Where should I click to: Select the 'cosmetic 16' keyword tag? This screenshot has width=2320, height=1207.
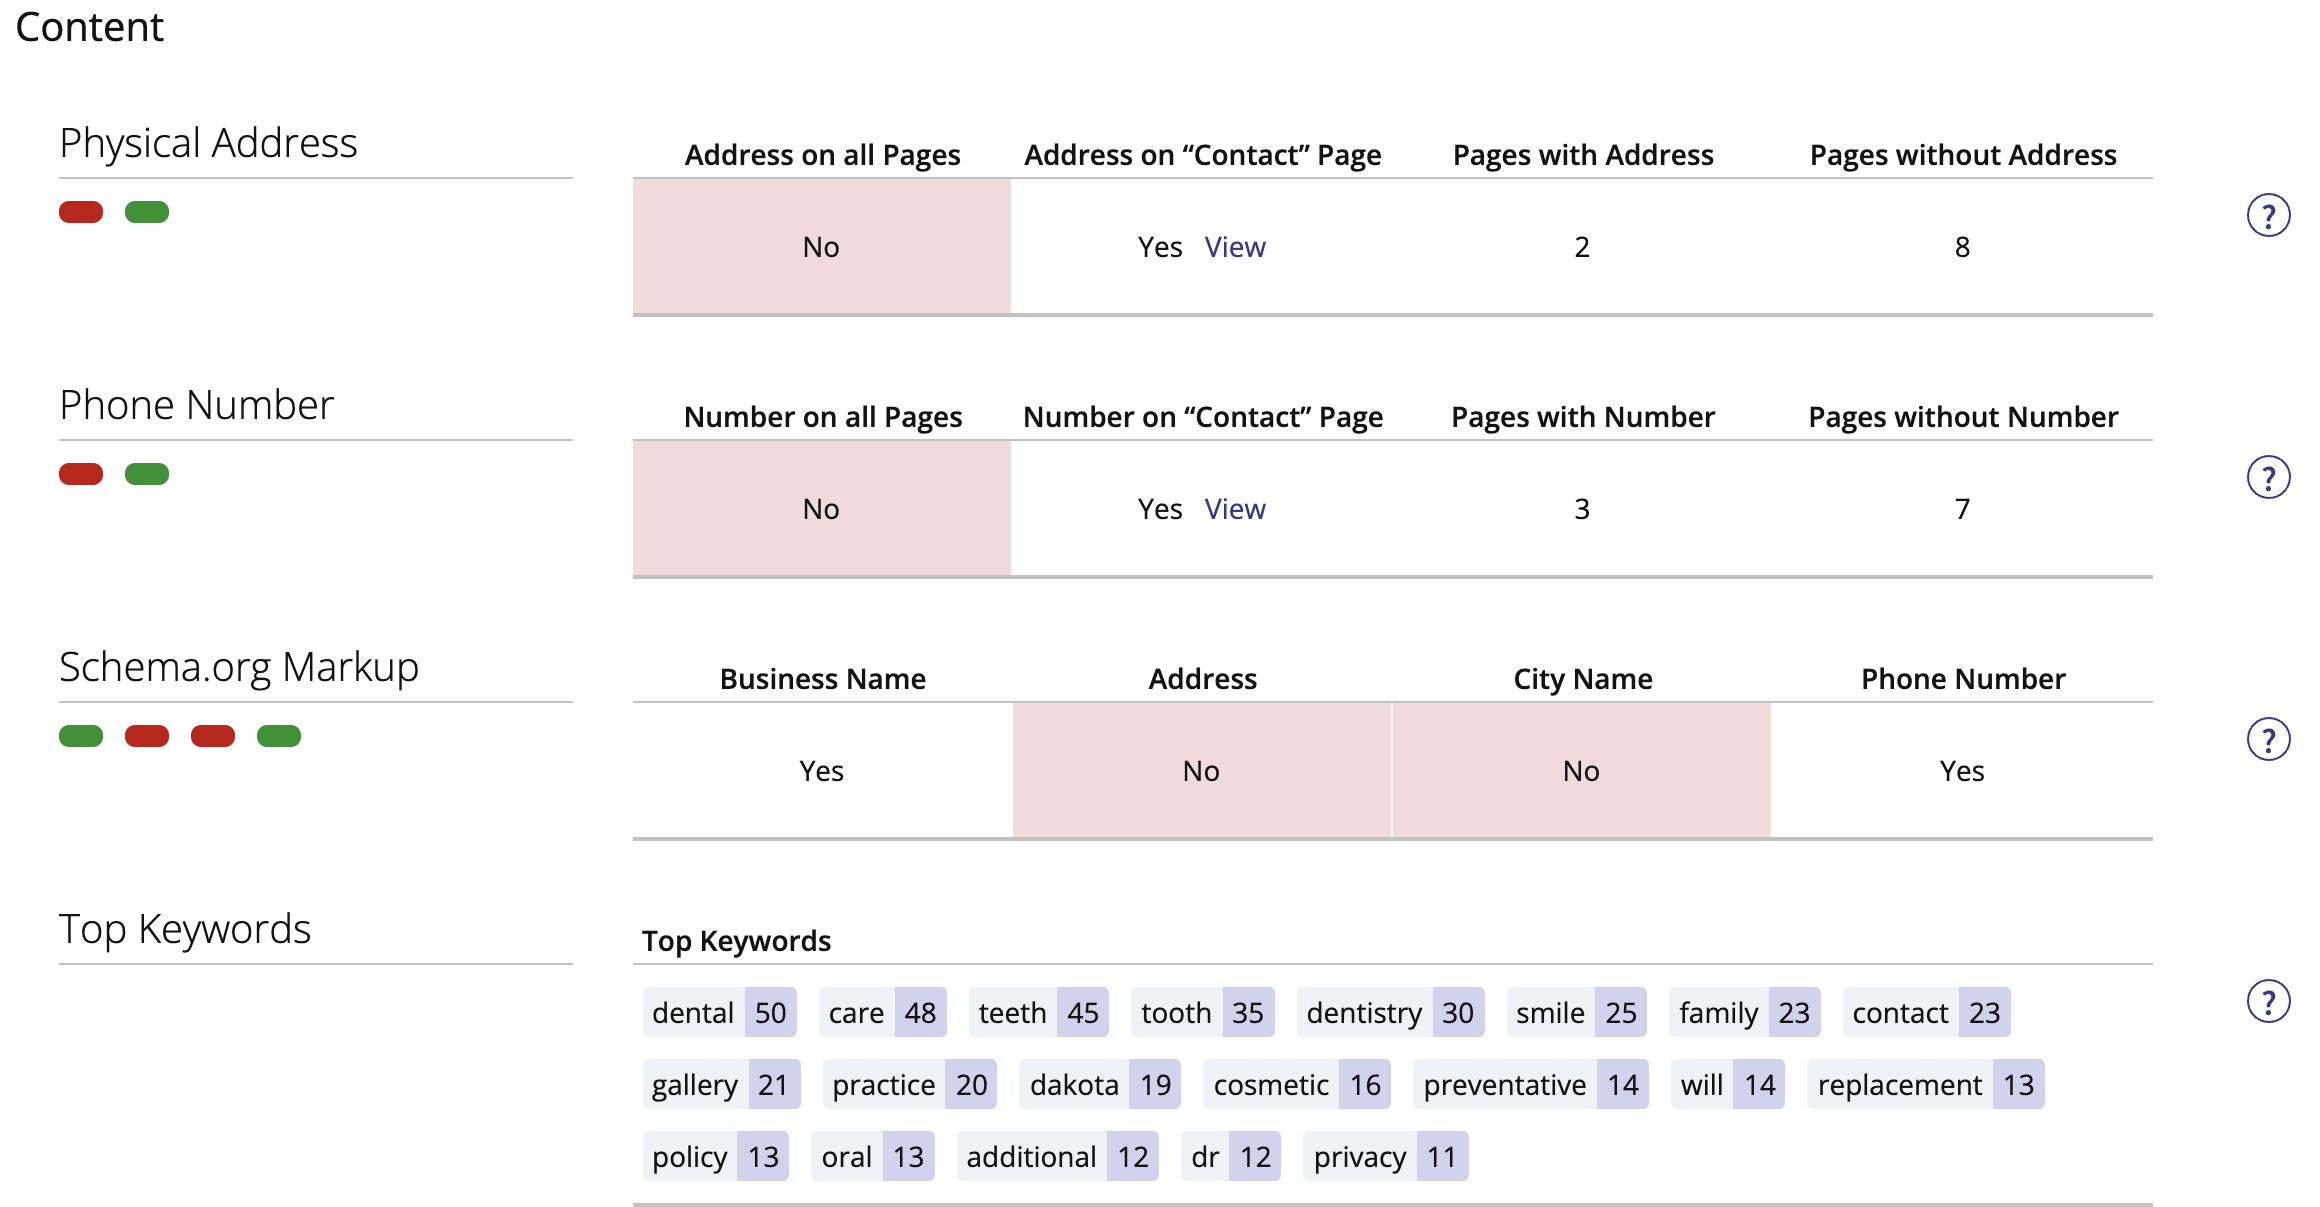1297,1084
